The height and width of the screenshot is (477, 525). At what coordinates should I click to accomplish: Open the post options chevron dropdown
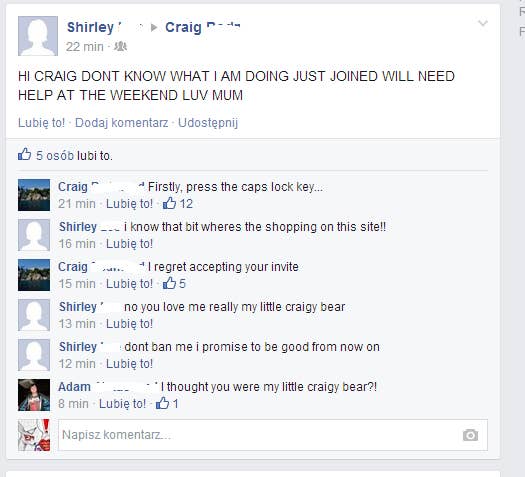pos(482,23)
